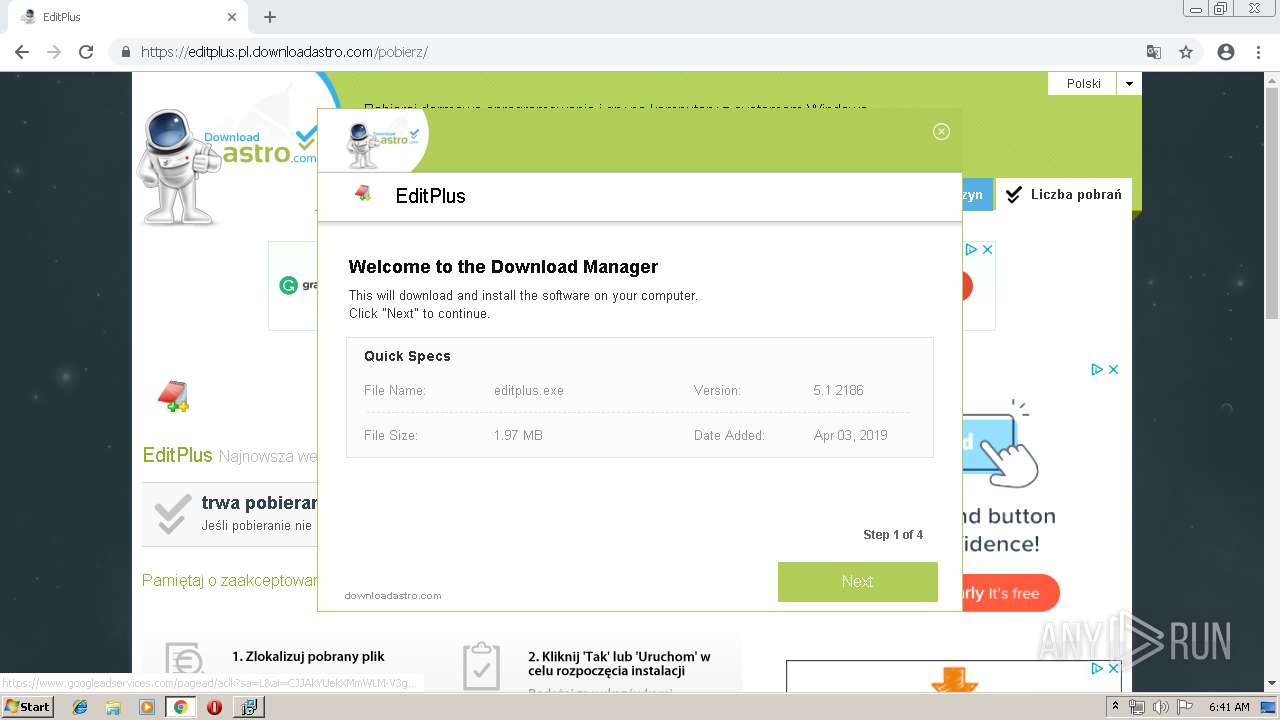
Task: Click the volume icon in system tray
Action: pyautogui.click(x=1160, y=707)
